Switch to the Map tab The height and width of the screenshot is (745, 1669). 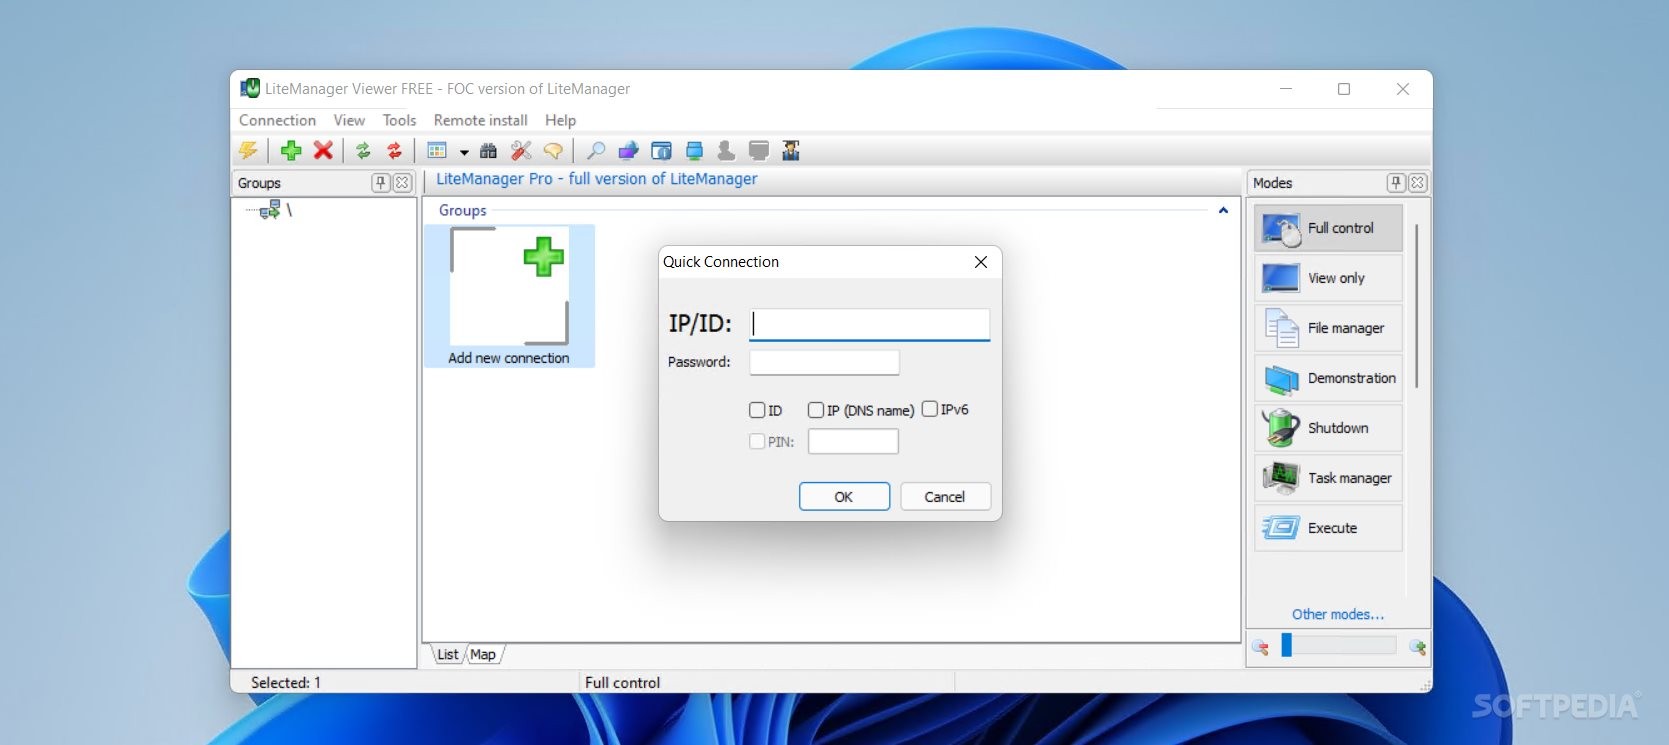(483, 655)
